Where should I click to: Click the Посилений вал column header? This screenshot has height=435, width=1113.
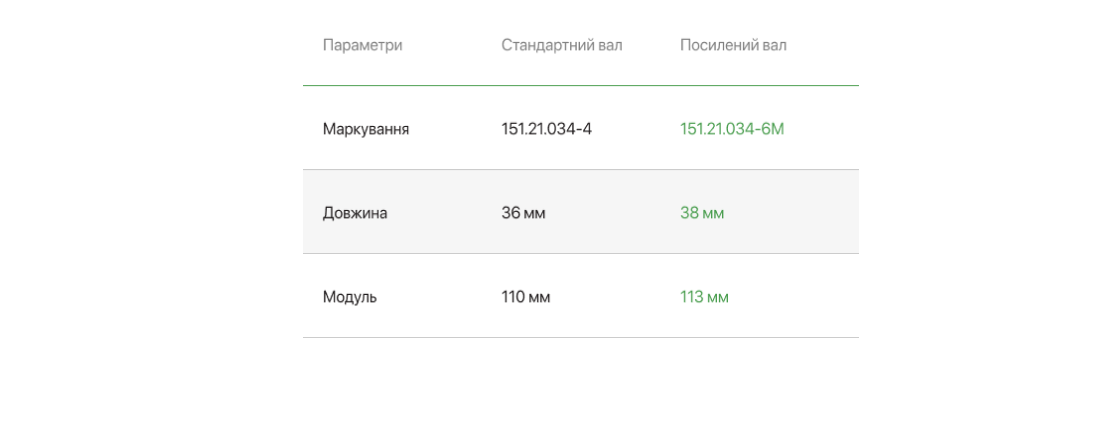[733, 45]
